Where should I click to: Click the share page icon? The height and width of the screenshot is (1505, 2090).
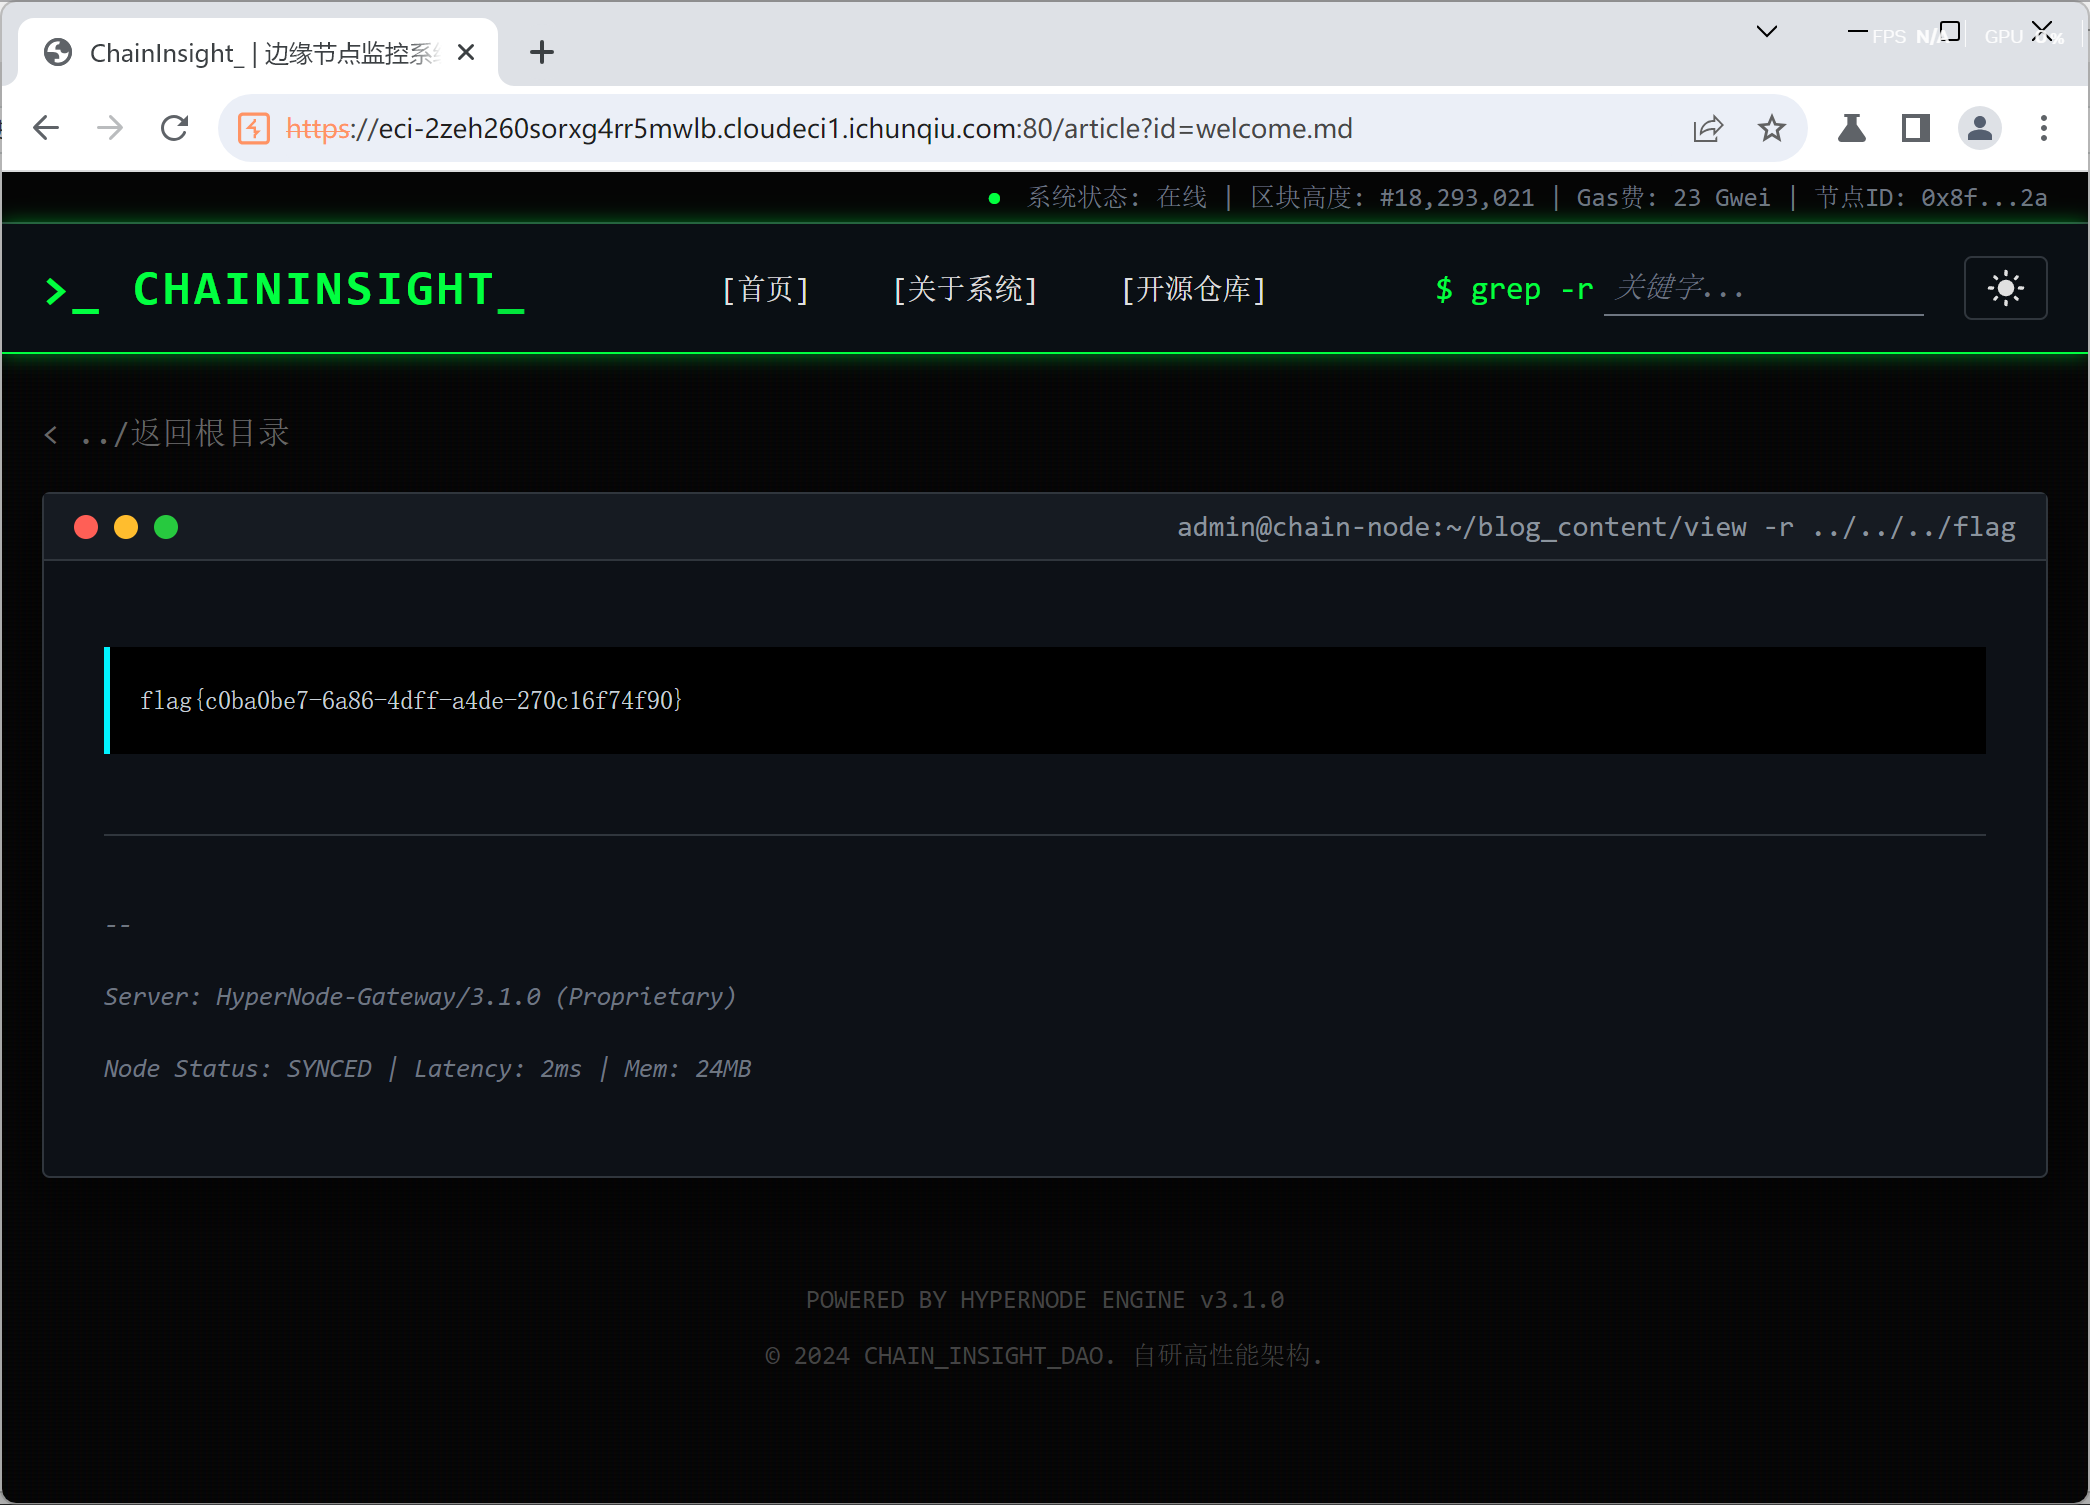(x=1708, y=128)
